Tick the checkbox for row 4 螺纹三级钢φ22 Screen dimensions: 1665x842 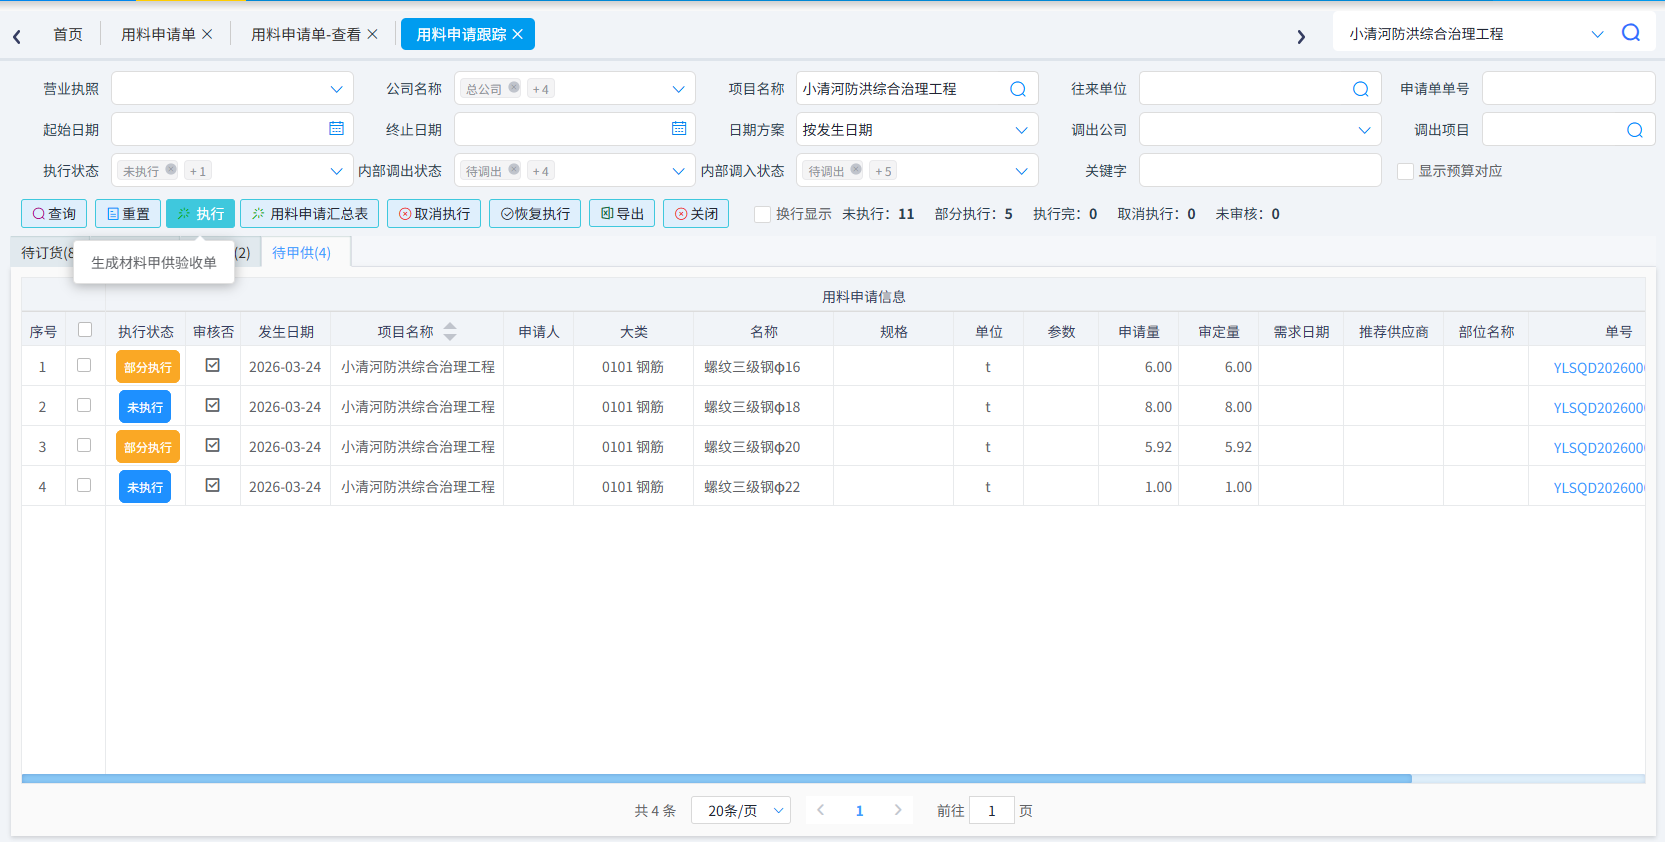[84, 485]
